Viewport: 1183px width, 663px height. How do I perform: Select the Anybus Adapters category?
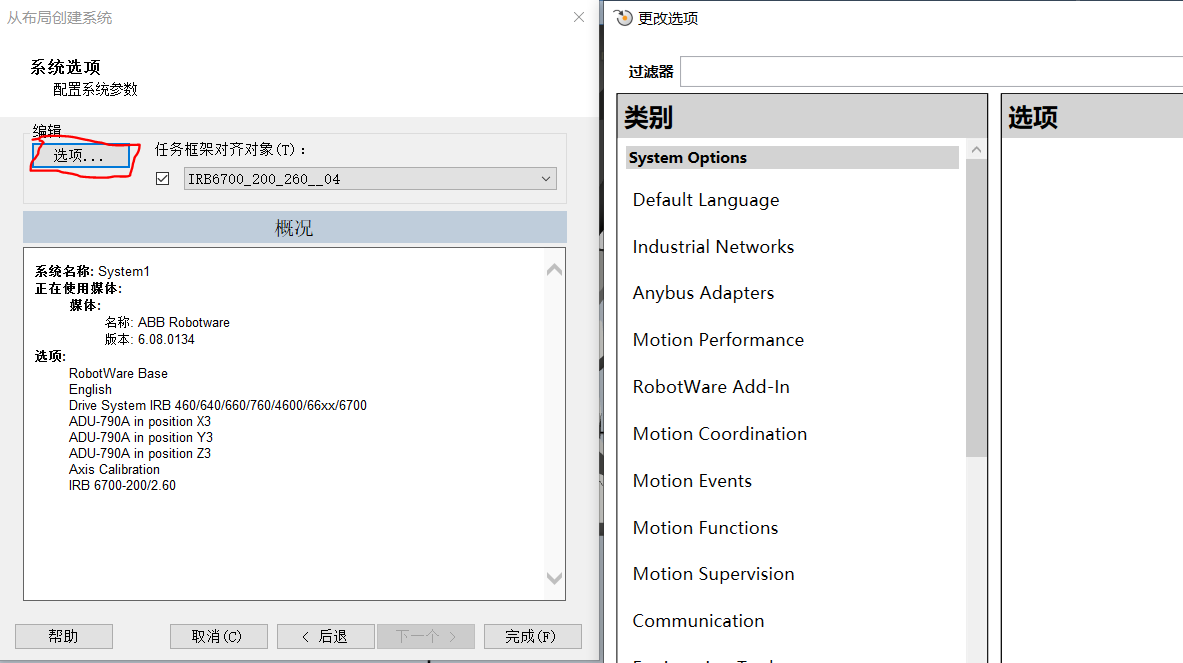click(703, 293)
